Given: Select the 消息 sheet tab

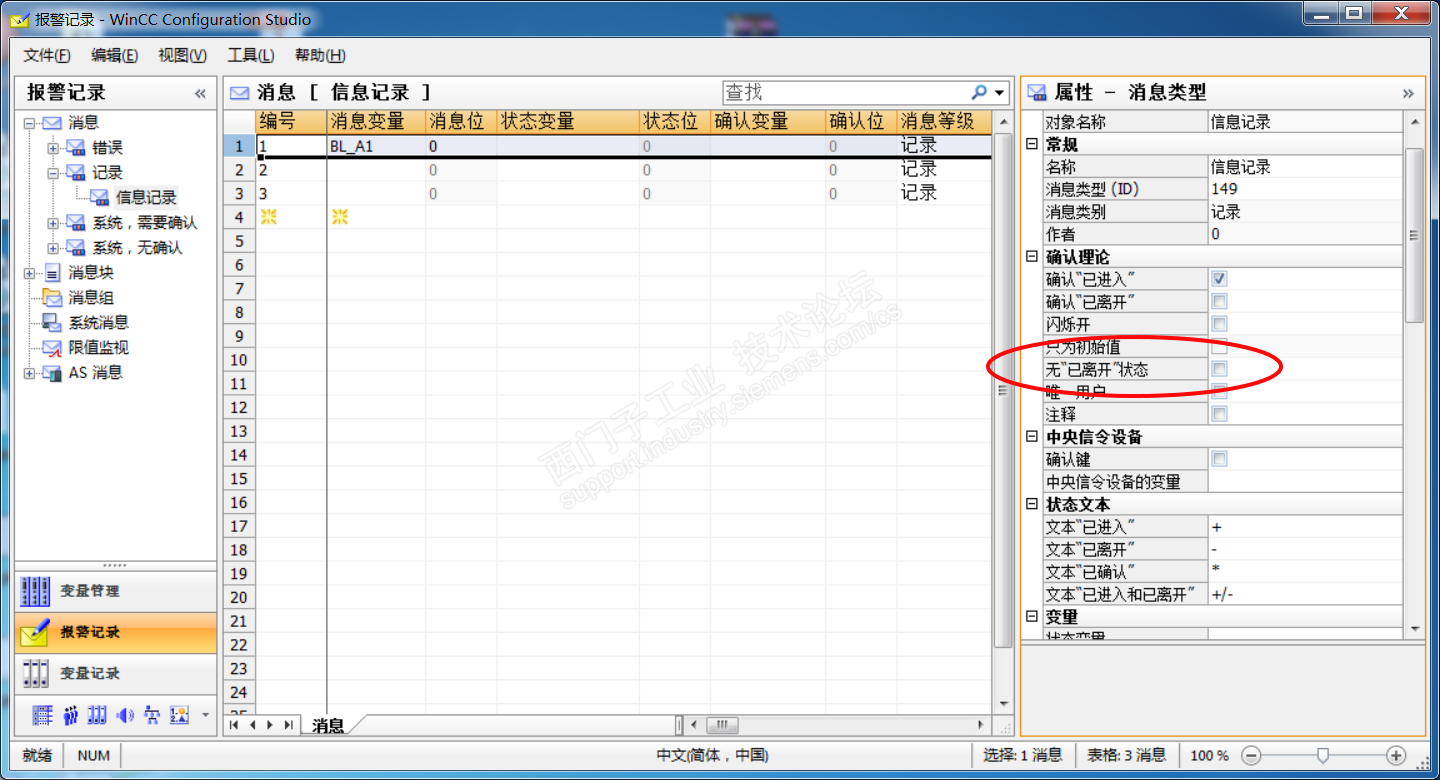Looking at the screenshot, I should tap(328, 726).
